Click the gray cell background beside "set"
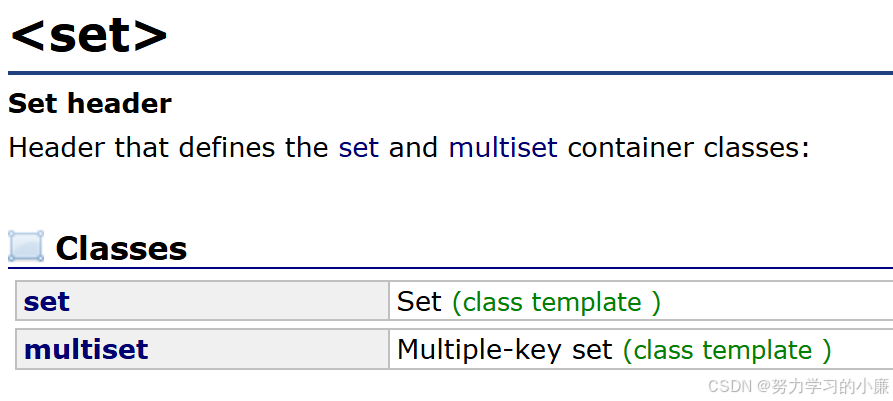 [228, 301]
